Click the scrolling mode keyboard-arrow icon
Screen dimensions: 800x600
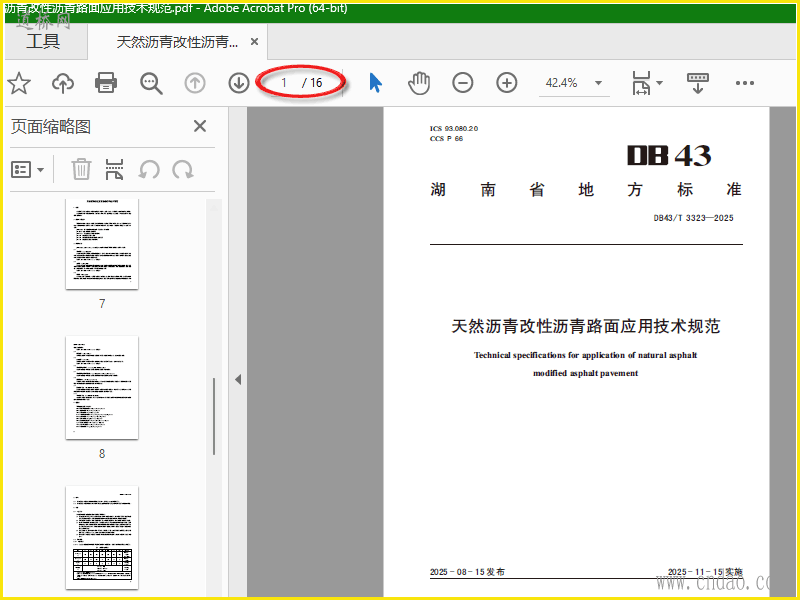[698, 83]
